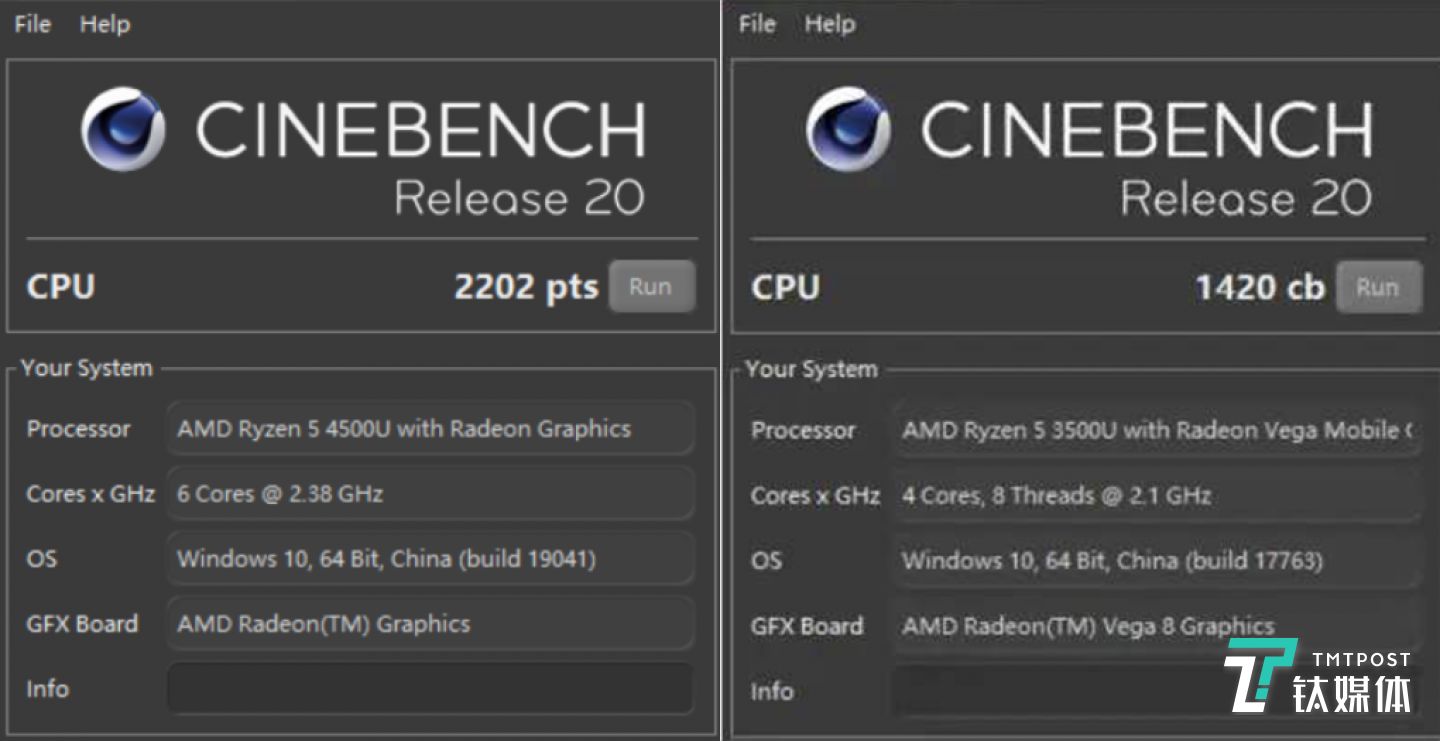Click the File menu in the right window
1440x741 pixels.
point(756,23)
